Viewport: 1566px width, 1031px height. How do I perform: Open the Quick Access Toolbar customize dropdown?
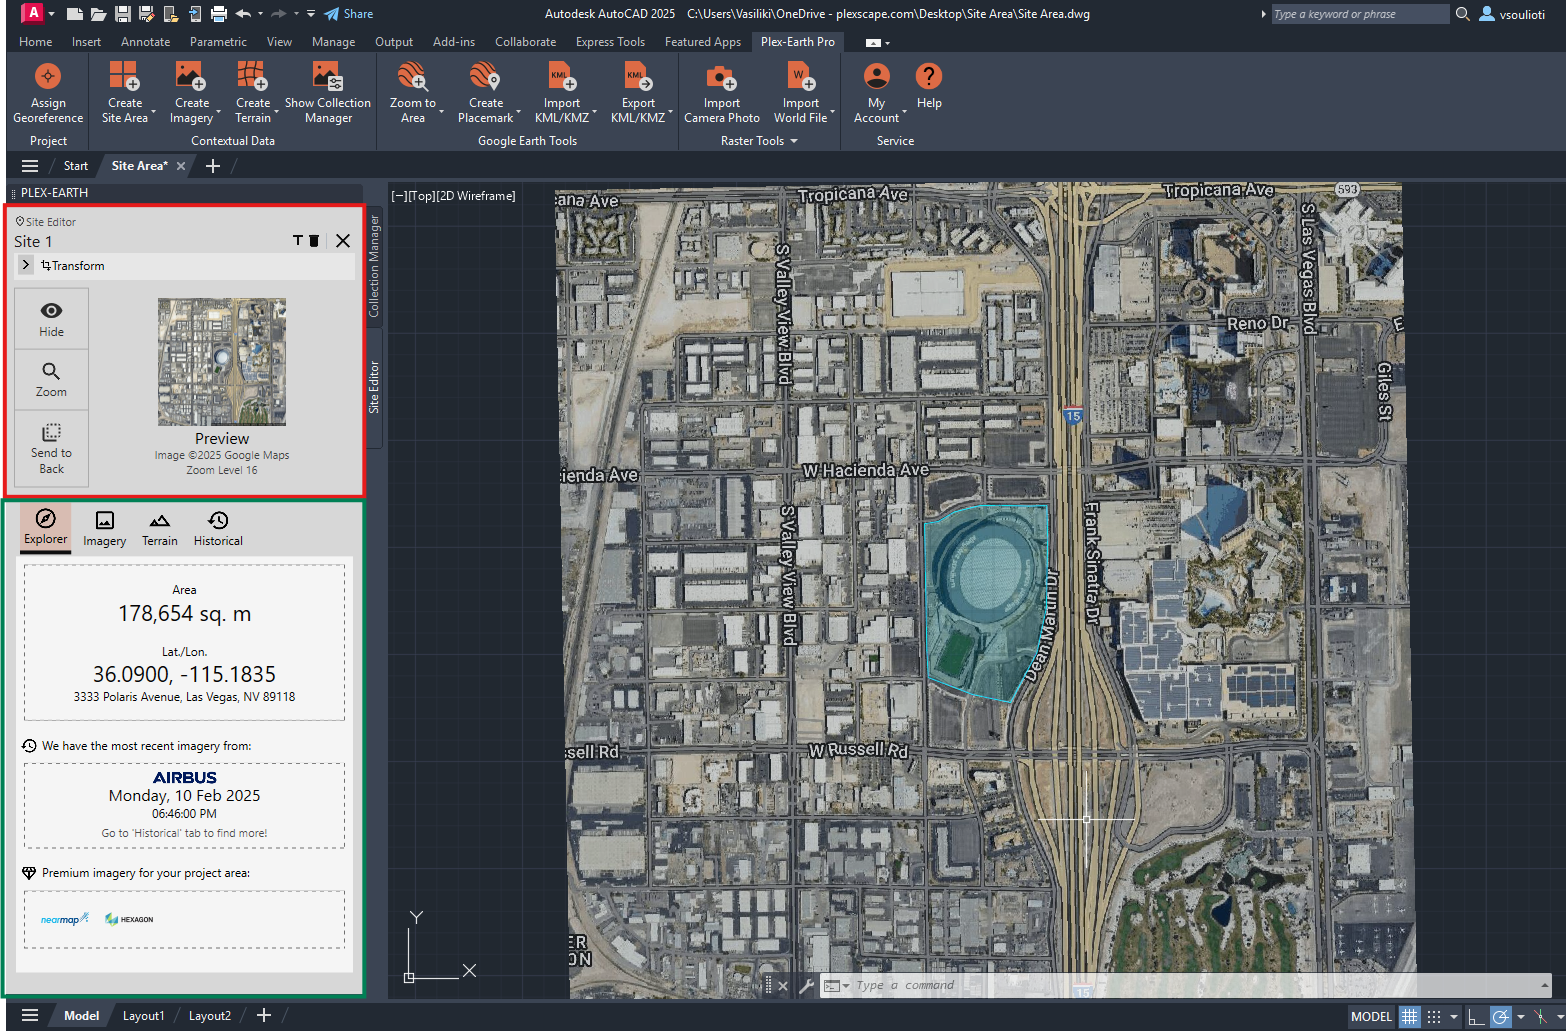(x=311, y=14)
